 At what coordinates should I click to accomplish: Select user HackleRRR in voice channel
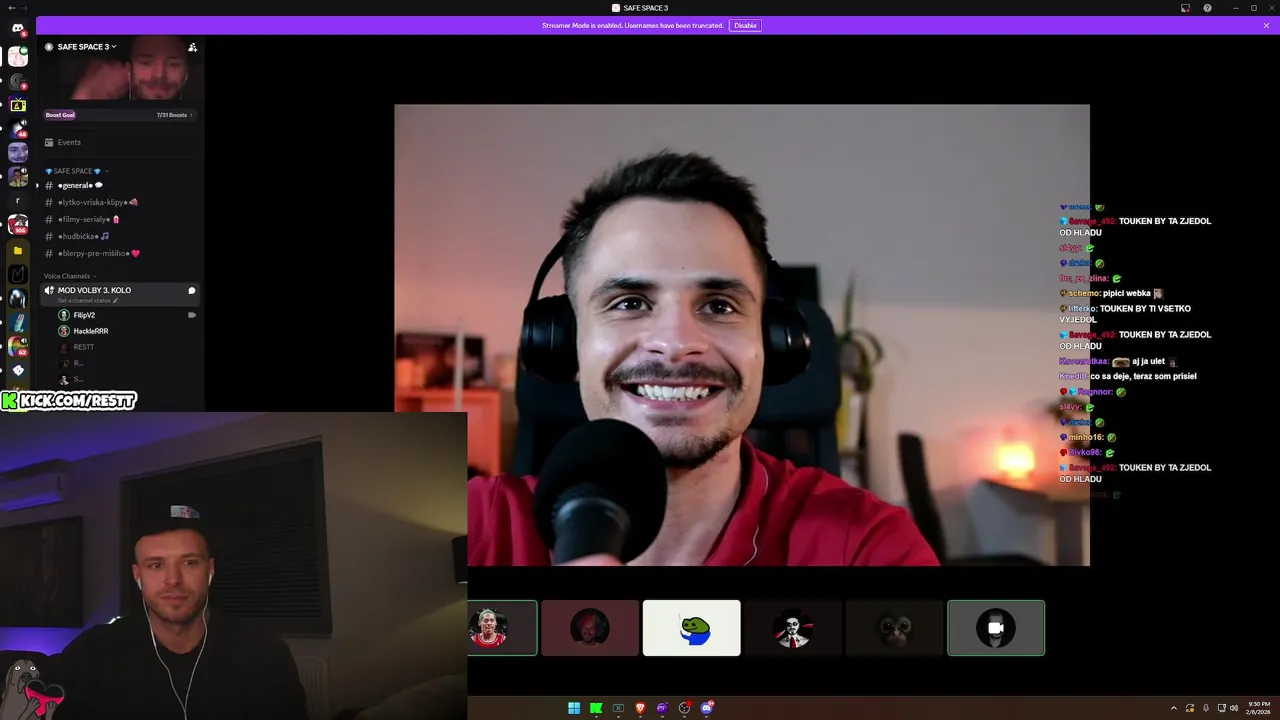[x=90, y=331]
